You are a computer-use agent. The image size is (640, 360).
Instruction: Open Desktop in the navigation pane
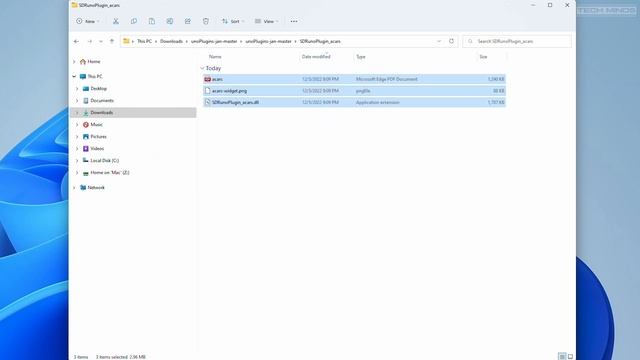point(98,89)
